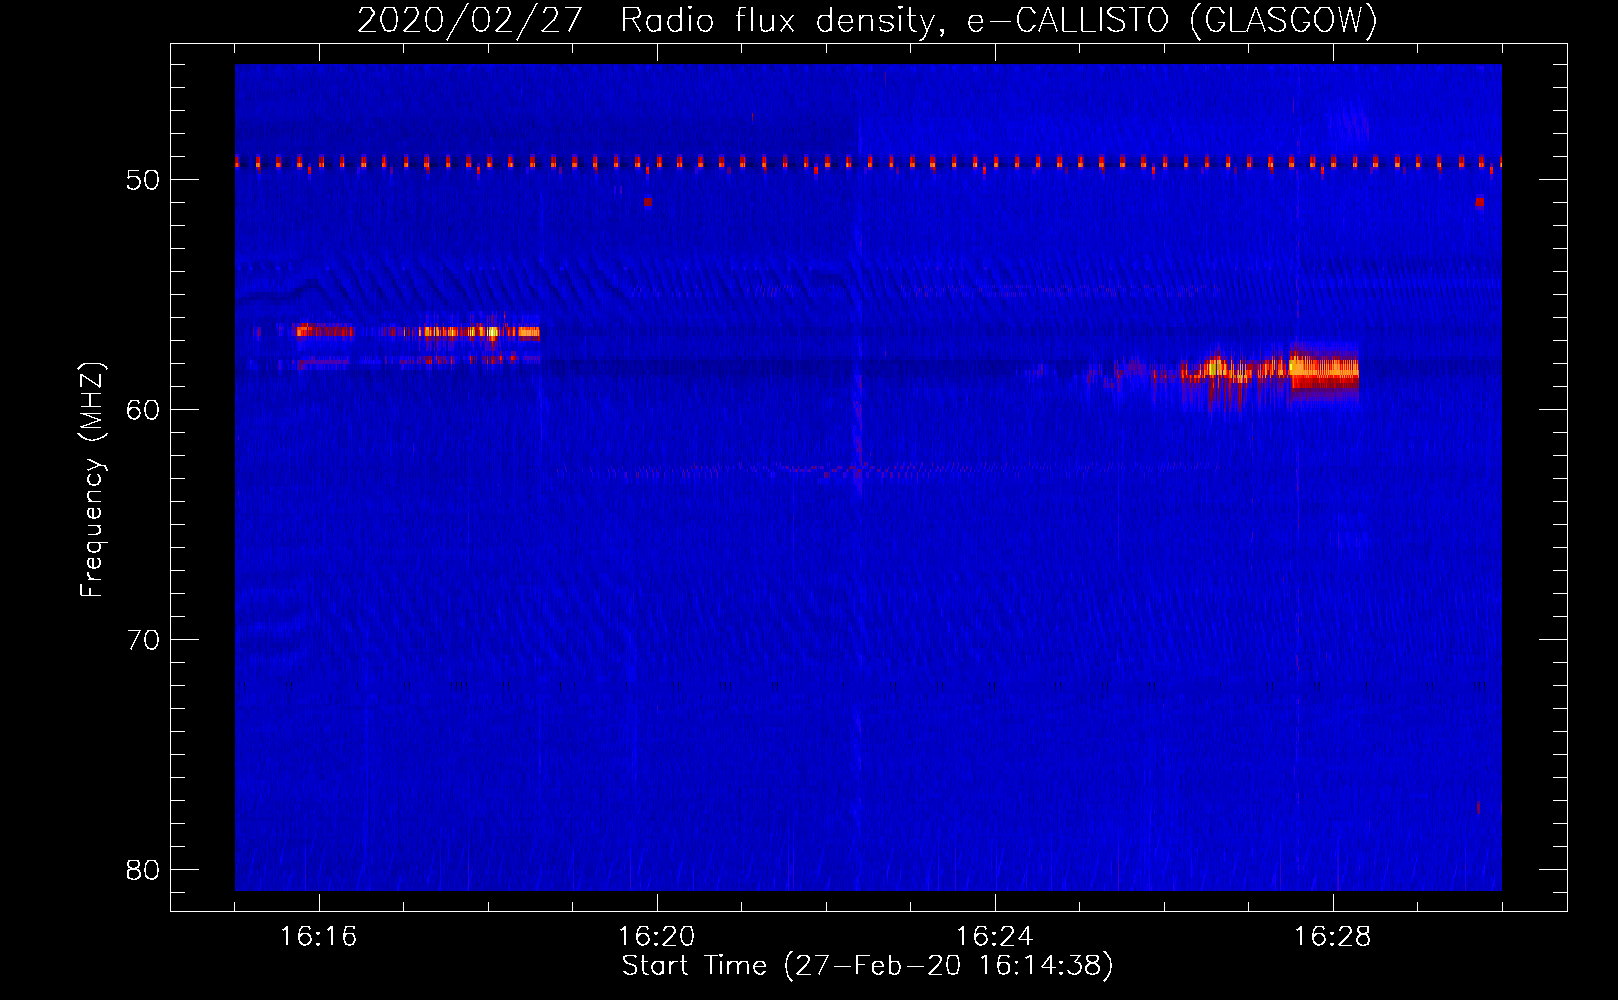Click the 50 MHz frequency tick label

[143, 180]
